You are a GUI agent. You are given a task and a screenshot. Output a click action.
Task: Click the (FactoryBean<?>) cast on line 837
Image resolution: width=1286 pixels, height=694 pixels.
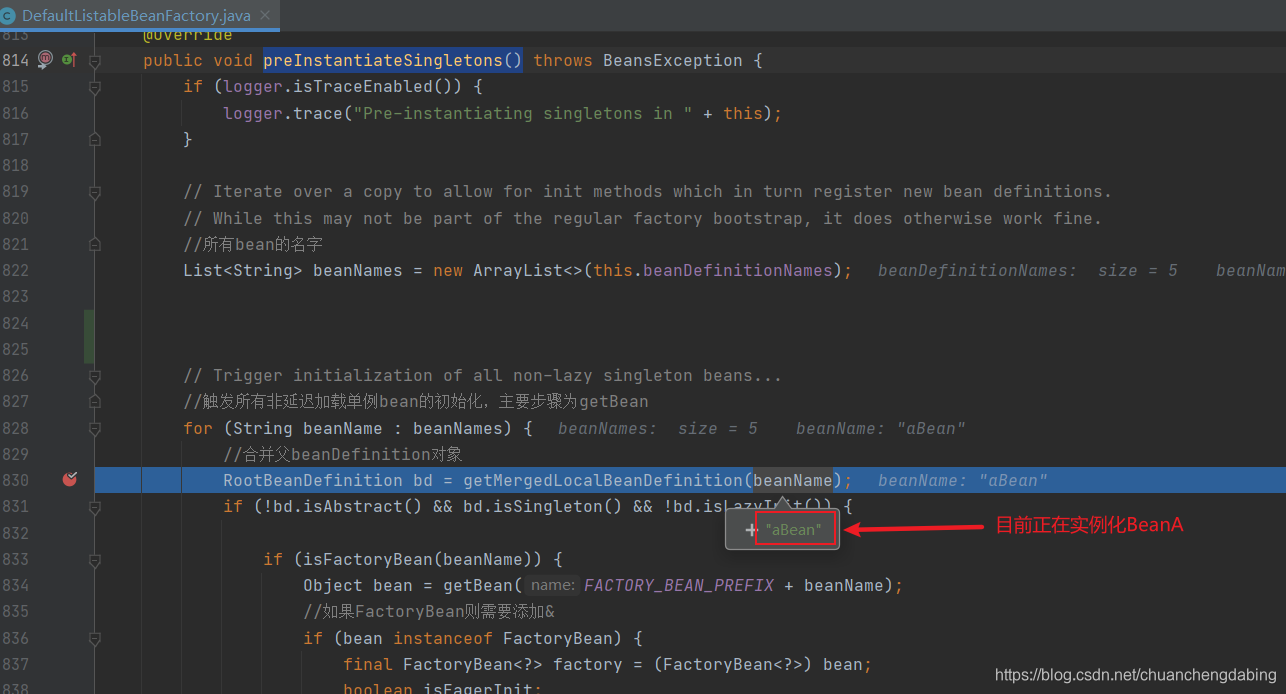click(x=738, y=664)
